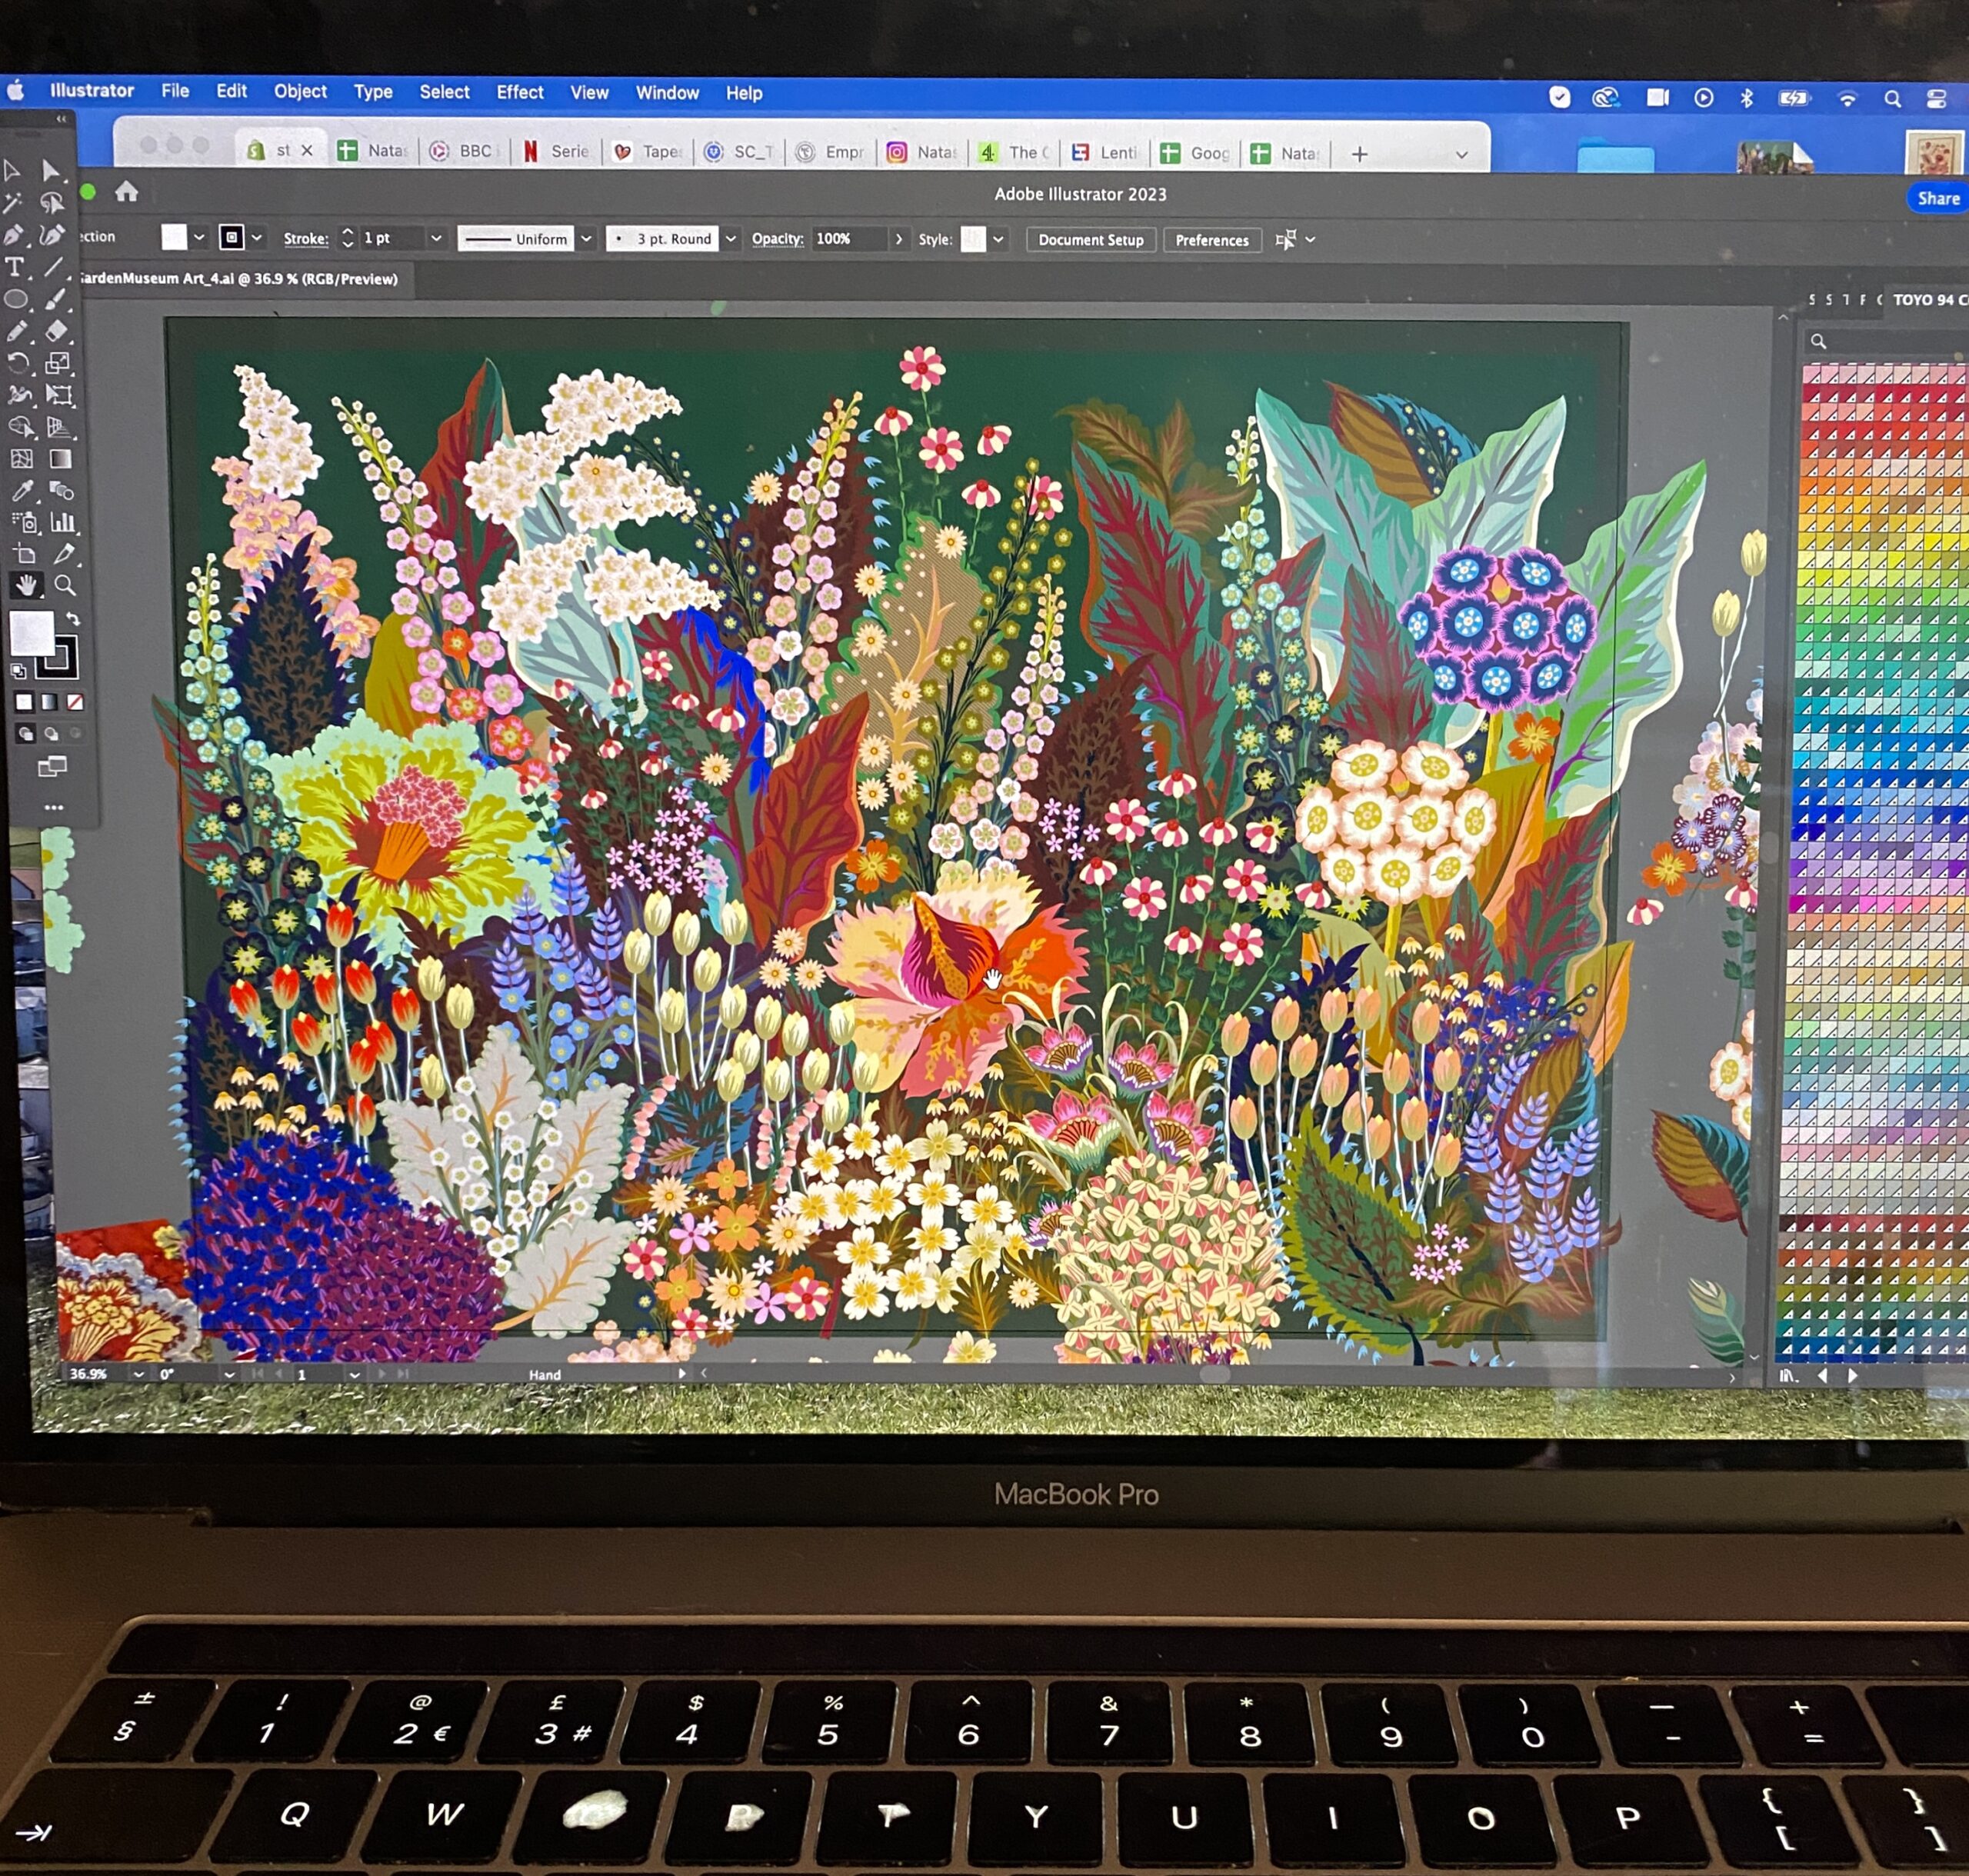The height and width of the screenshot is (1876, 1969).
Task: Expand the Uniform variable width profile dropdown
Action: point(587,239)
